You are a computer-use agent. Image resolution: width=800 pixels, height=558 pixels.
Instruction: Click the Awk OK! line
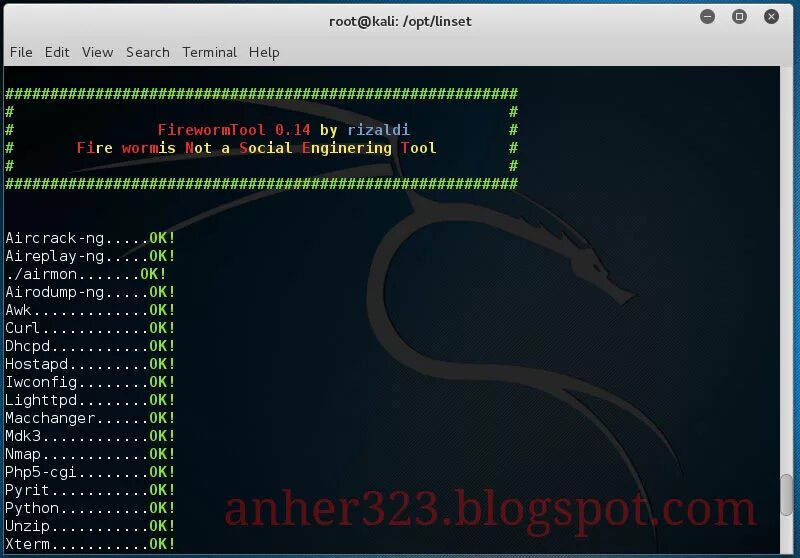click(90, 310)
